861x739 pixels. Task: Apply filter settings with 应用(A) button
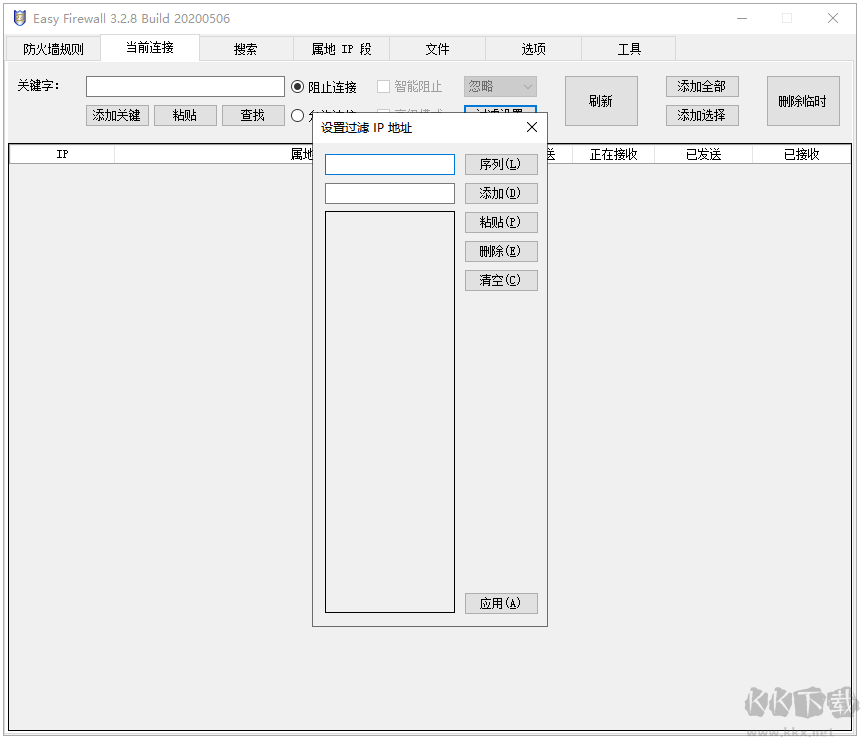(x=501, y=603)
